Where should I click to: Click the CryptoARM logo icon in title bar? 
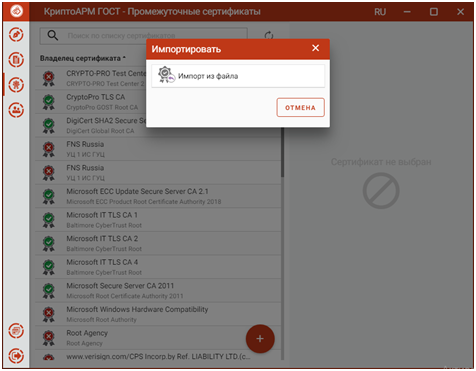click(16, 11)
